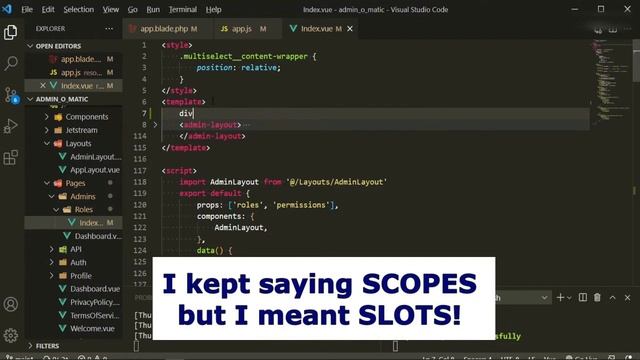Screen dimensions: 640x360
Task: Open the Accounts menu icon
Action: (11, 304)
